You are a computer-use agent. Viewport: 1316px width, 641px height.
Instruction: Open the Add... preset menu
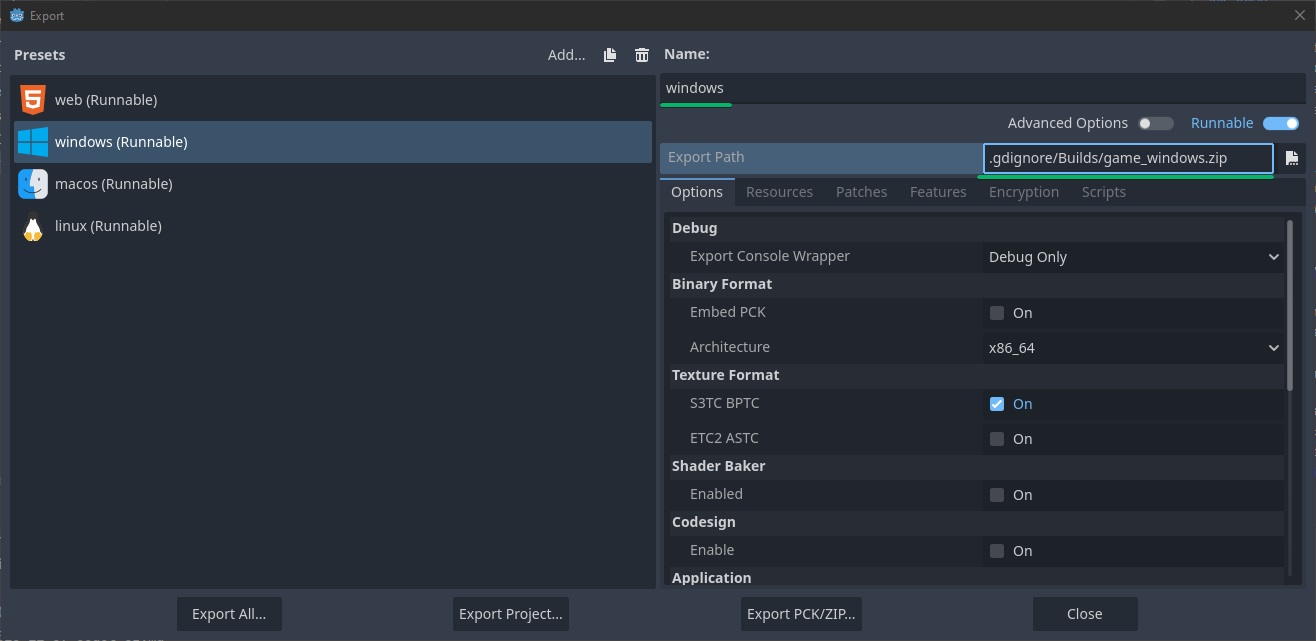click(566, 55)
